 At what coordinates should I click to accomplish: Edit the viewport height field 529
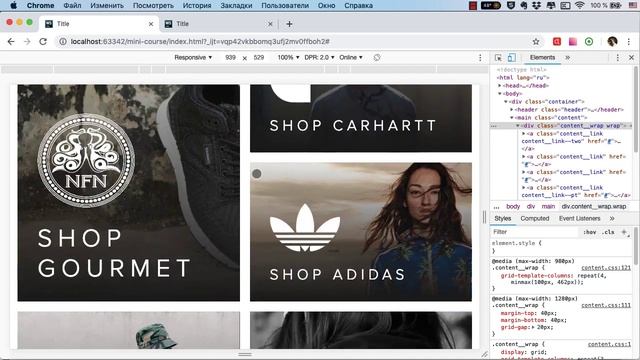click(x=259, y=58)
